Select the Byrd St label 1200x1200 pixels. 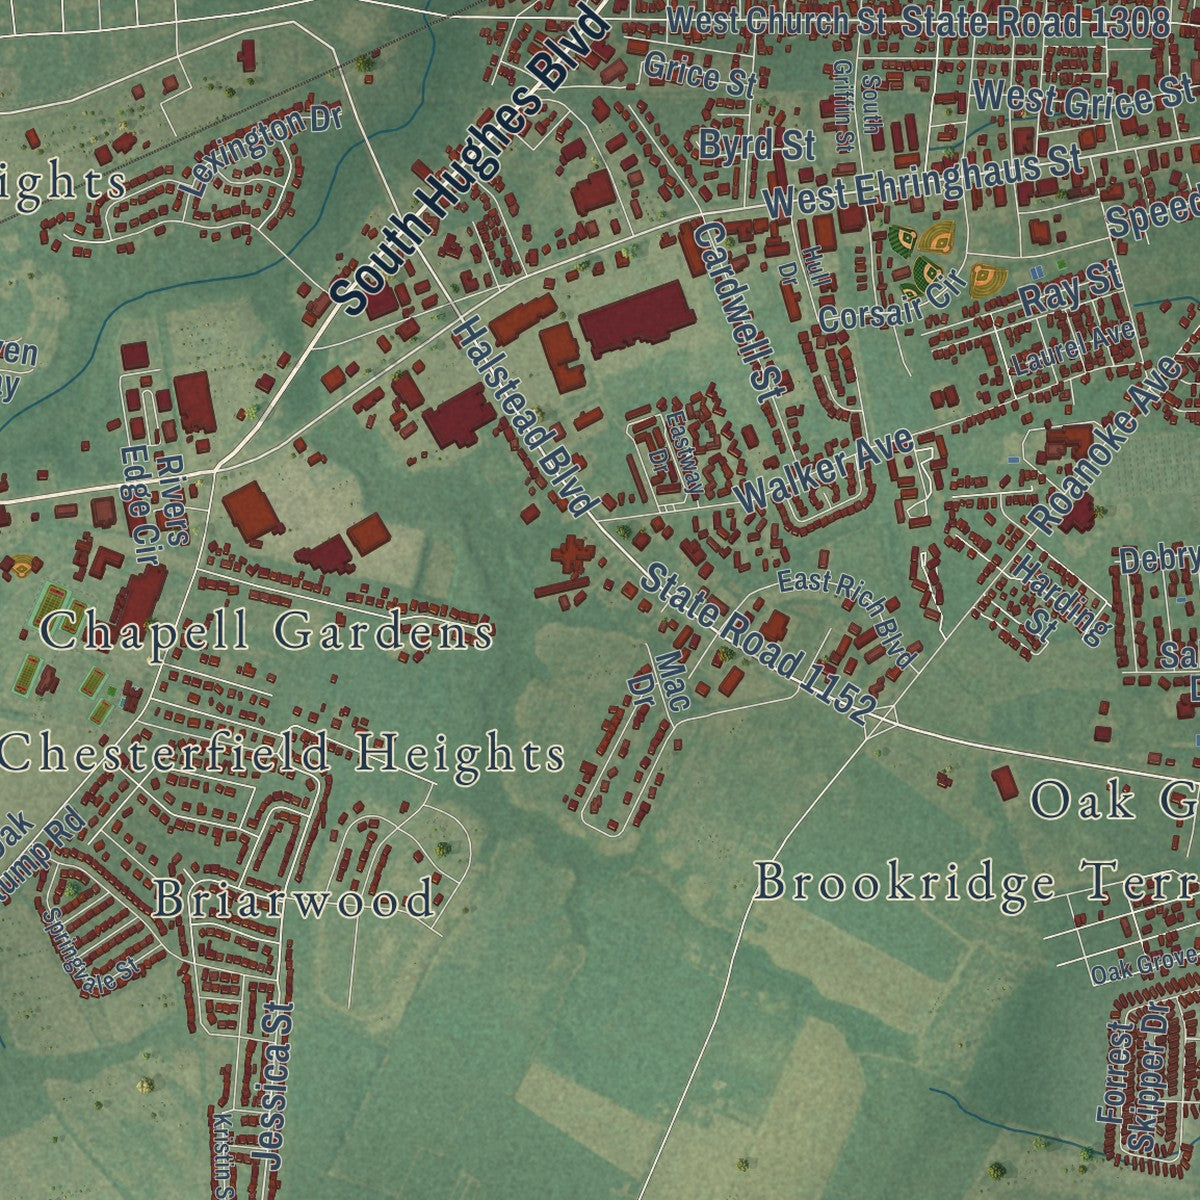(x=757, y=145)
